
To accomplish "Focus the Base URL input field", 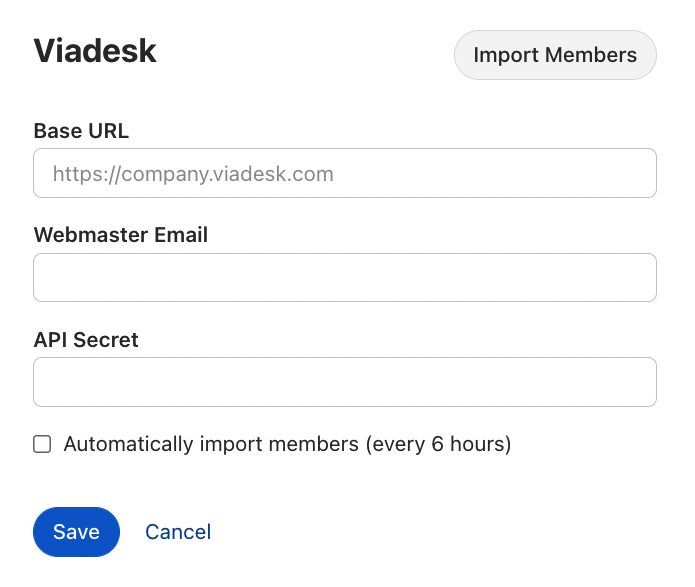I will pyautogui.click(x=345, y=173).
